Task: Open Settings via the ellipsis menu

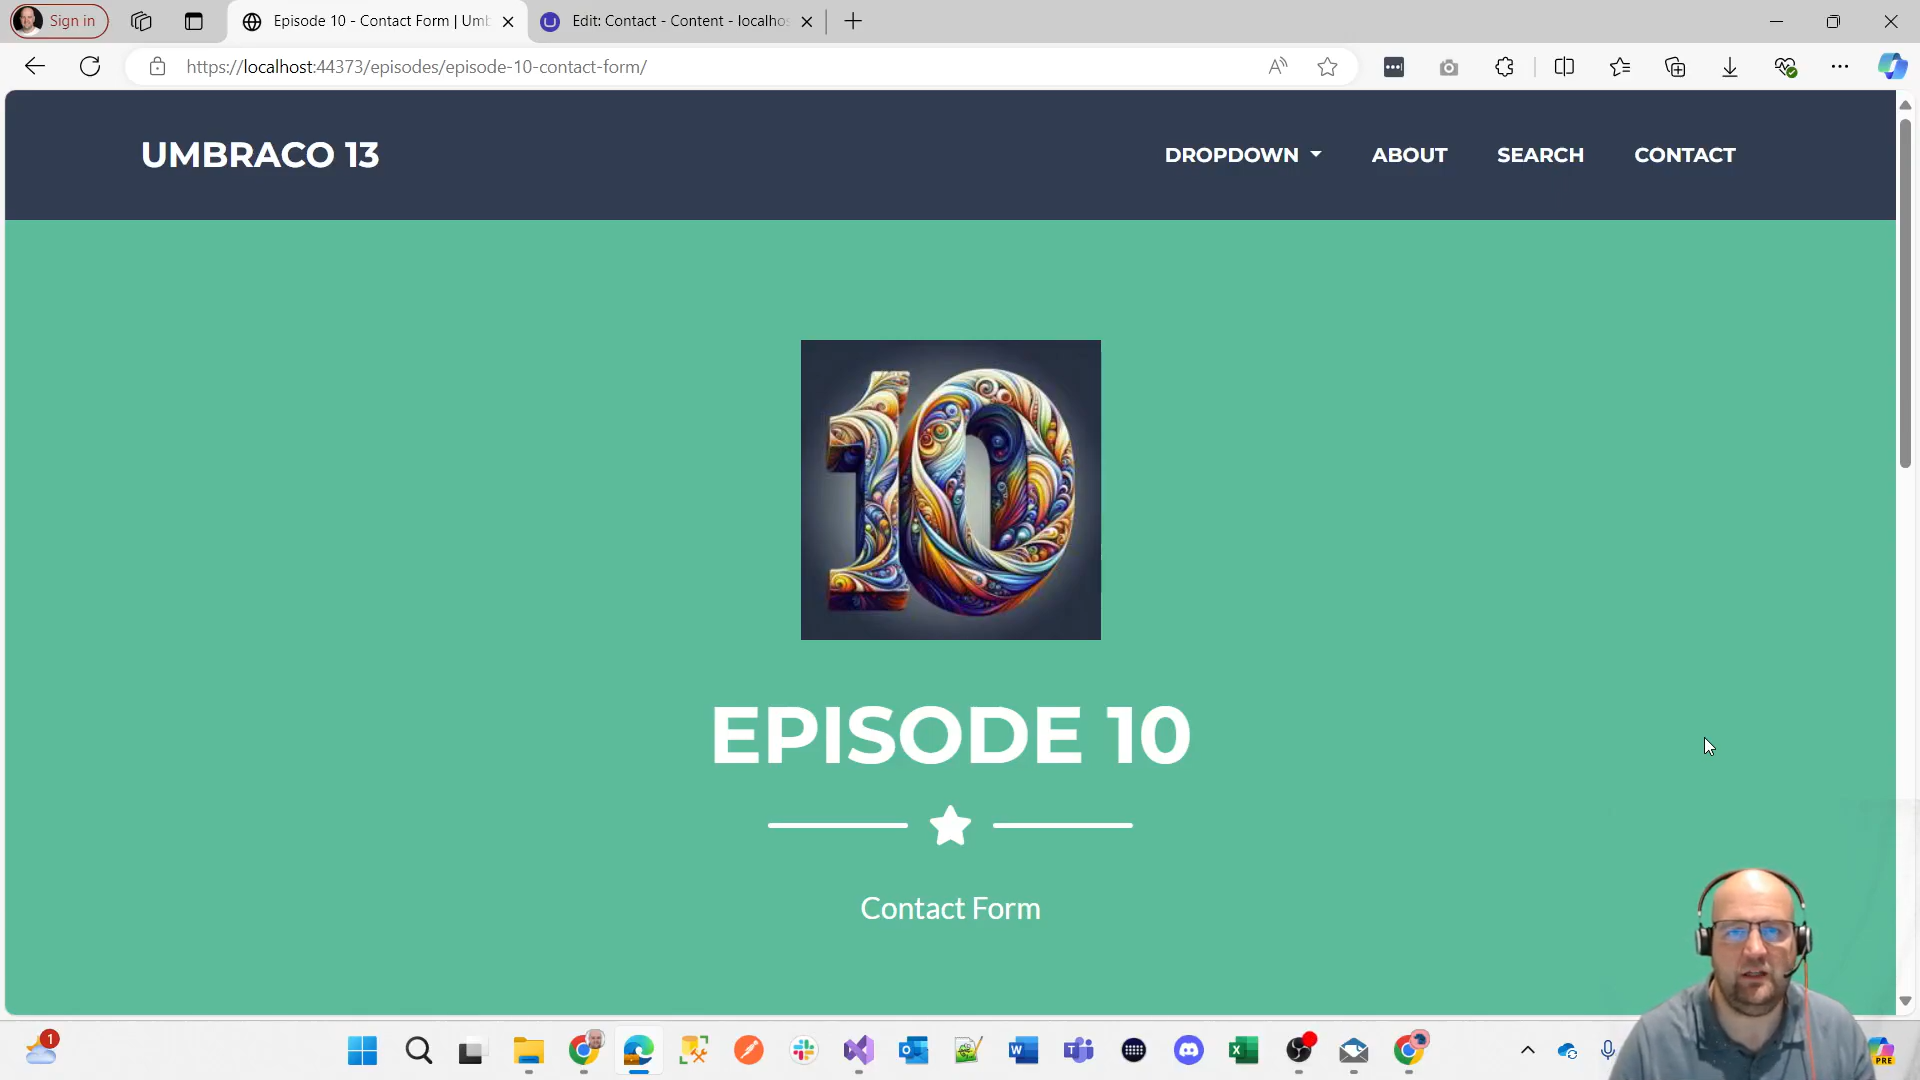Action: pos(1841,66)
